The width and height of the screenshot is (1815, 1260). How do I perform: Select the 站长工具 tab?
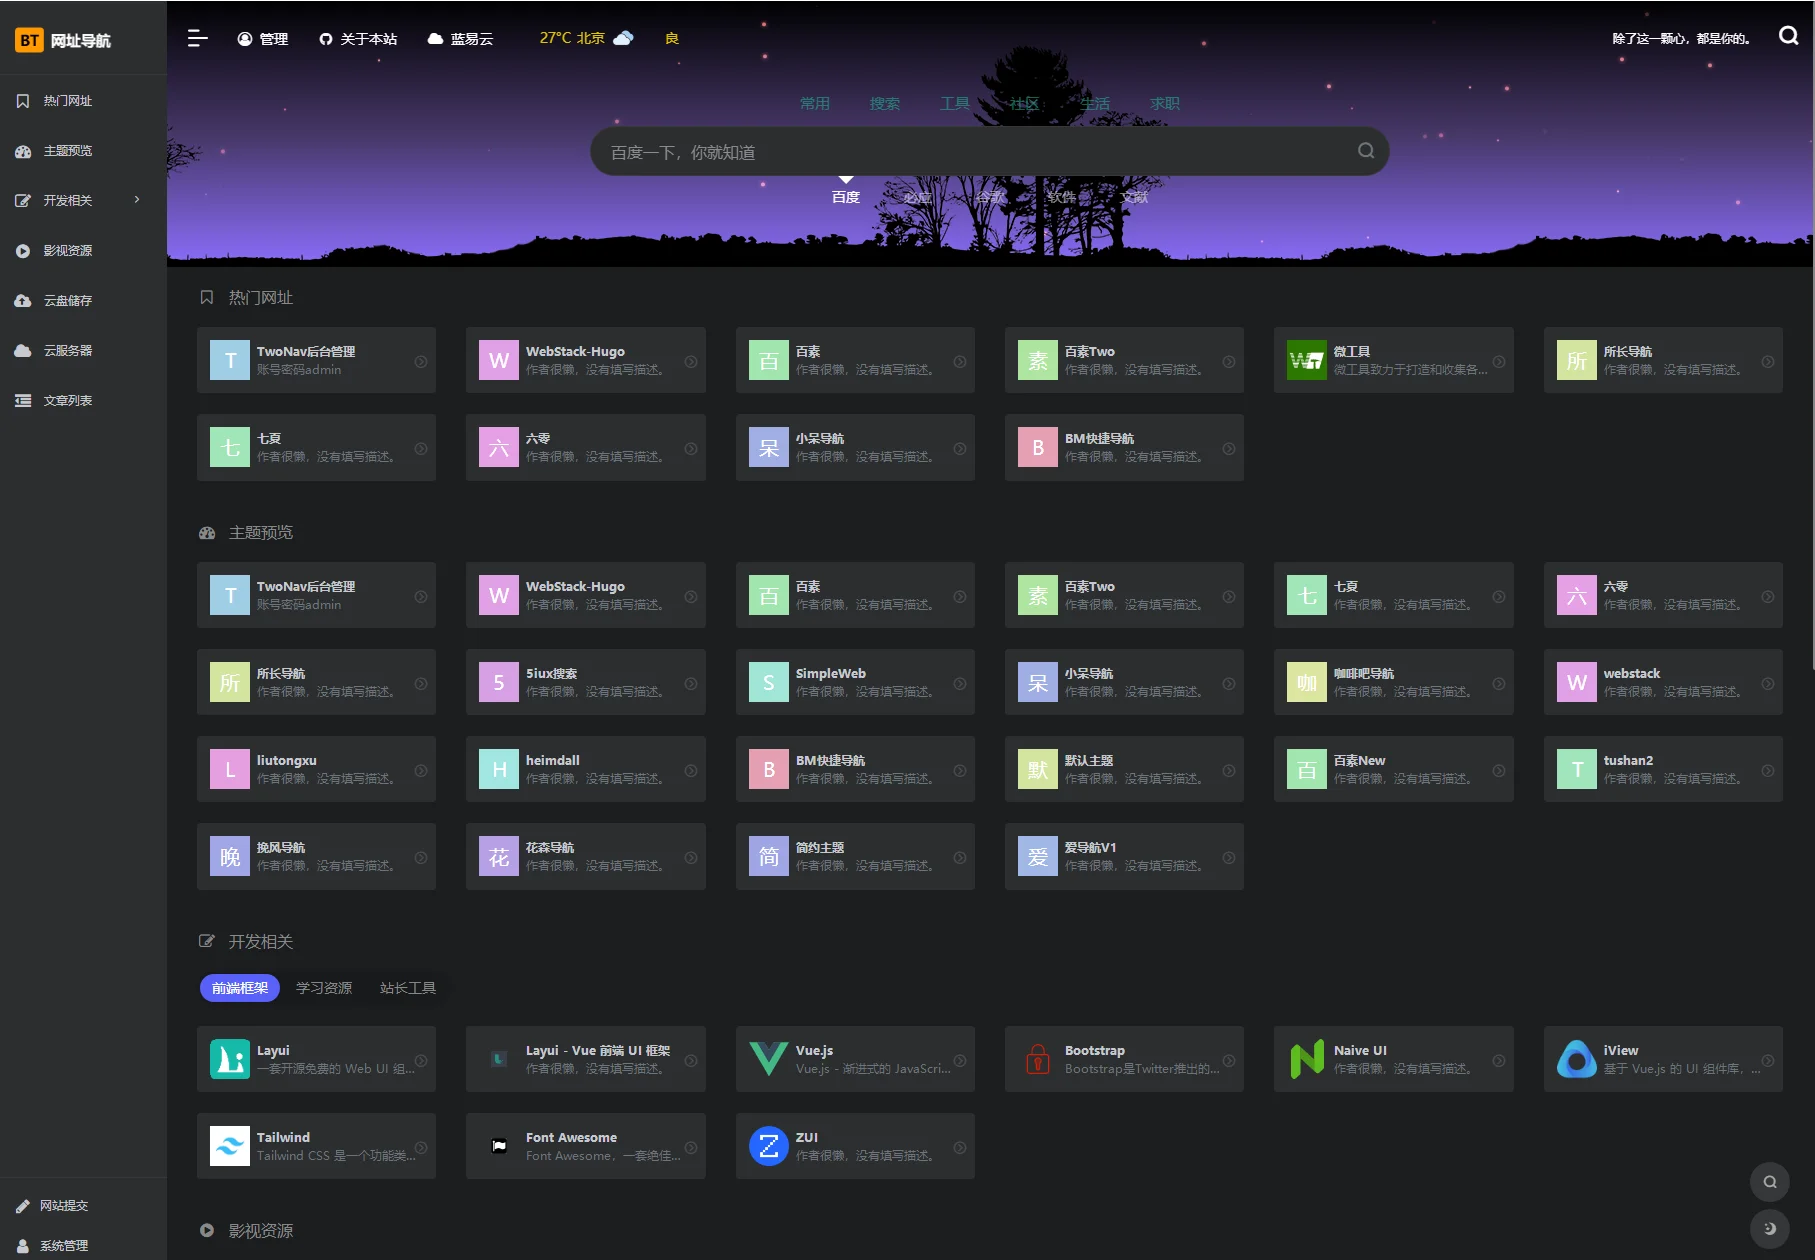pos(407,988)
